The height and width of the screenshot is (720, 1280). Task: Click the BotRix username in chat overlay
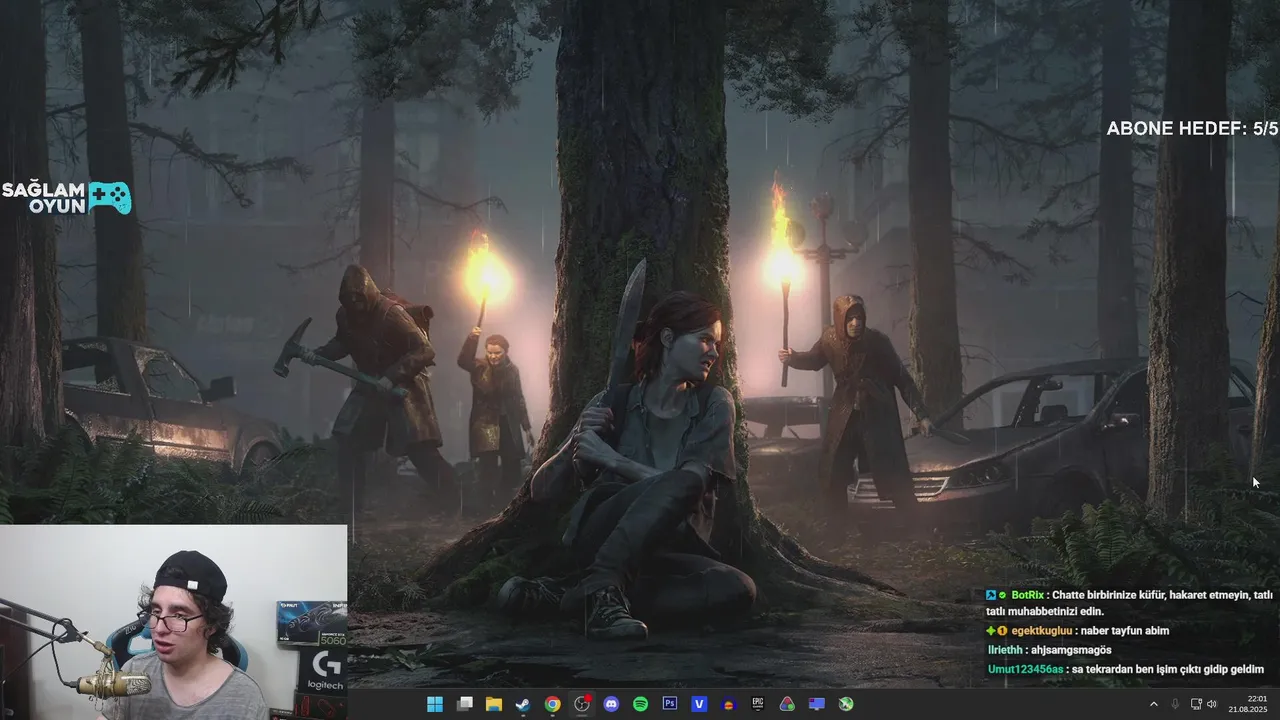pos(1027,595)
